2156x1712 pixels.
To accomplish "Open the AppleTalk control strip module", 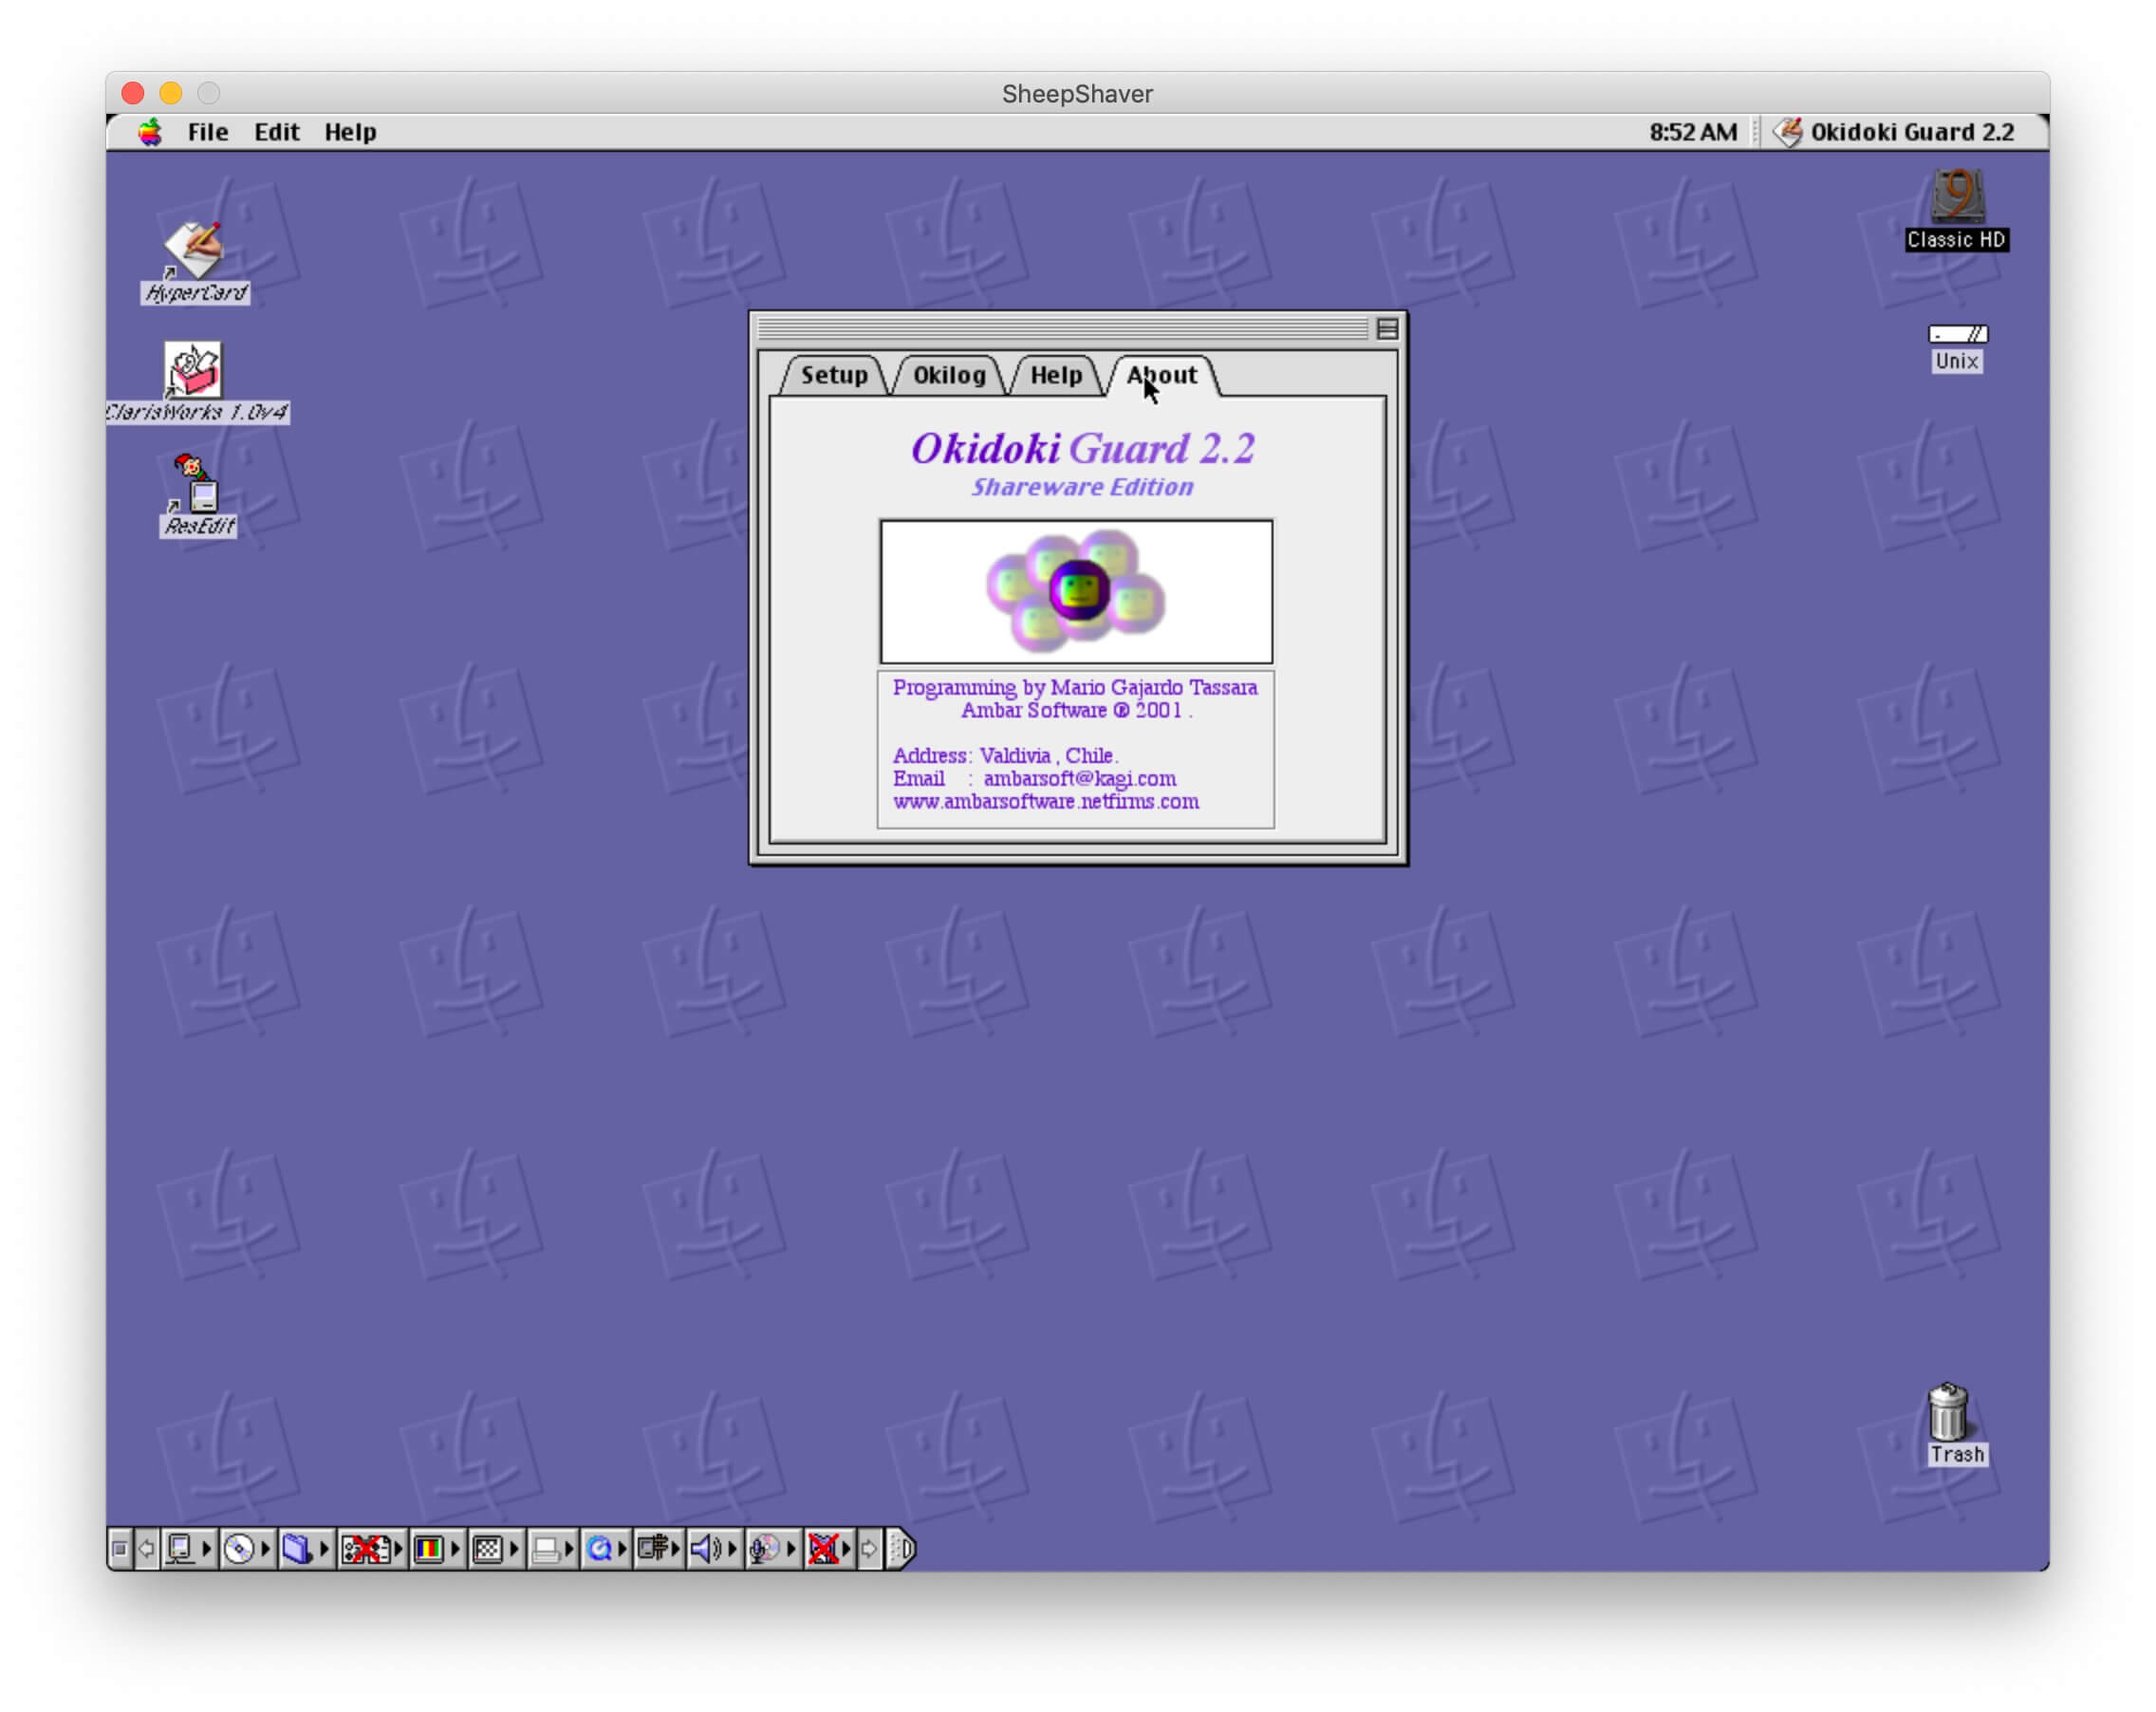I will [x=179, y=1549].
